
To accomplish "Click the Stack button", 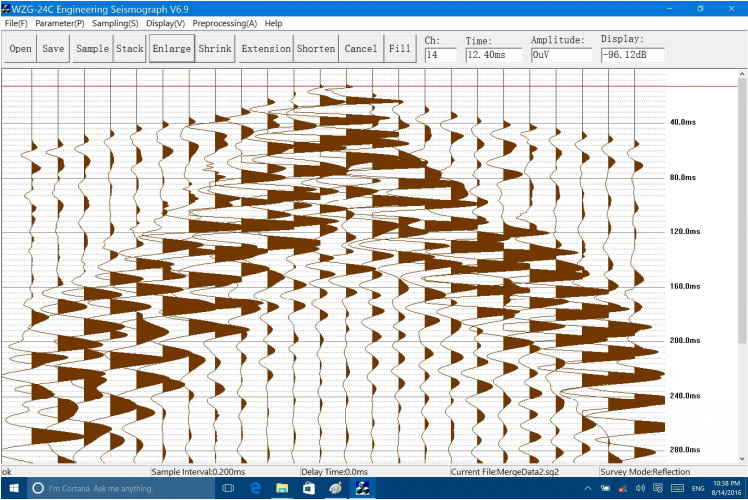I will click(130, 48).
